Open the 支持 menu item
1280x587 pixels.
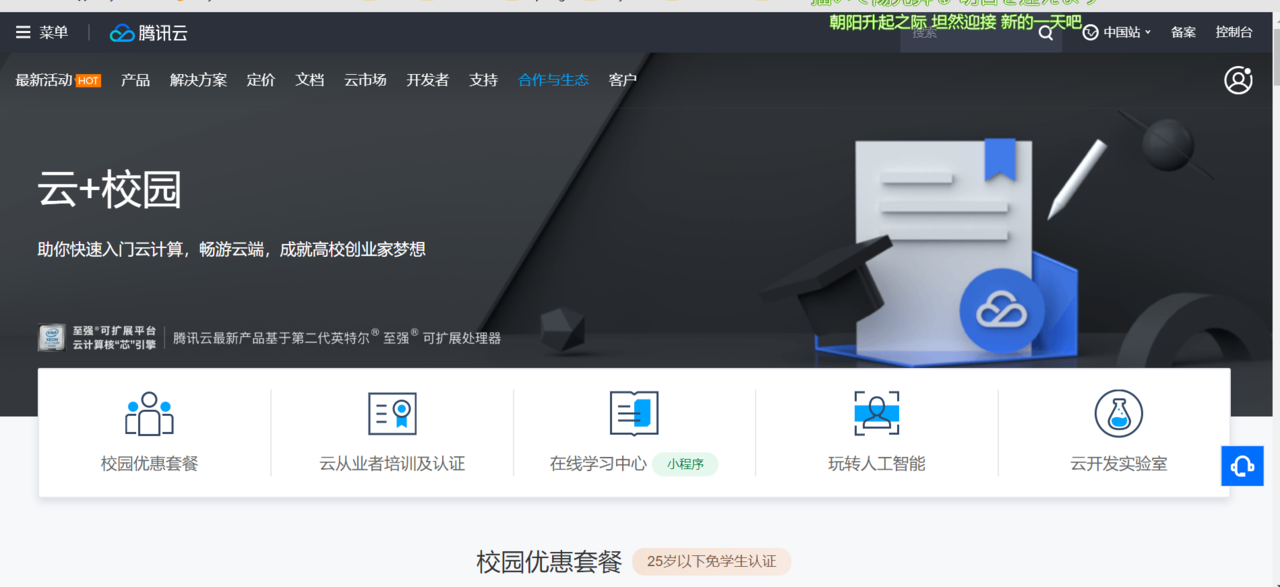click(x=484, y=80)
